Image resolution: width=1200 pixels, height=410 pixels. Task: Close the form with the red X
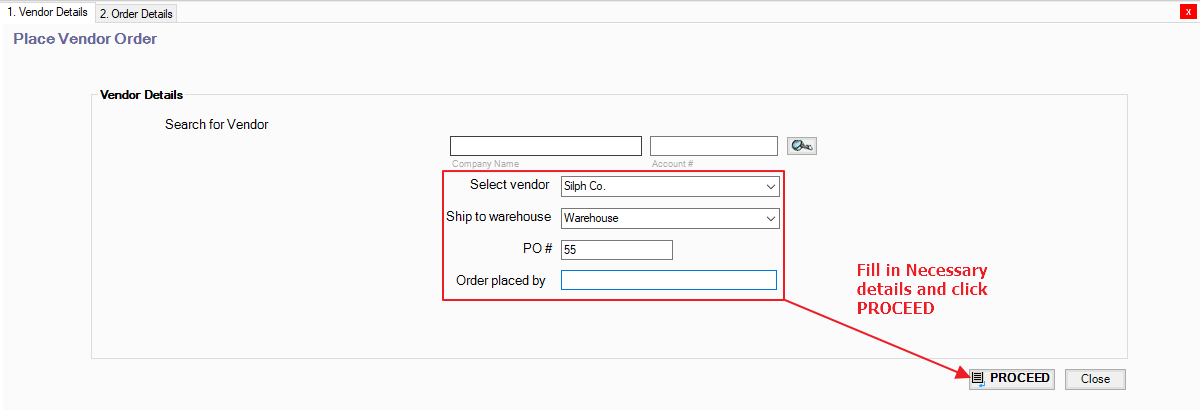point(1188,11)
